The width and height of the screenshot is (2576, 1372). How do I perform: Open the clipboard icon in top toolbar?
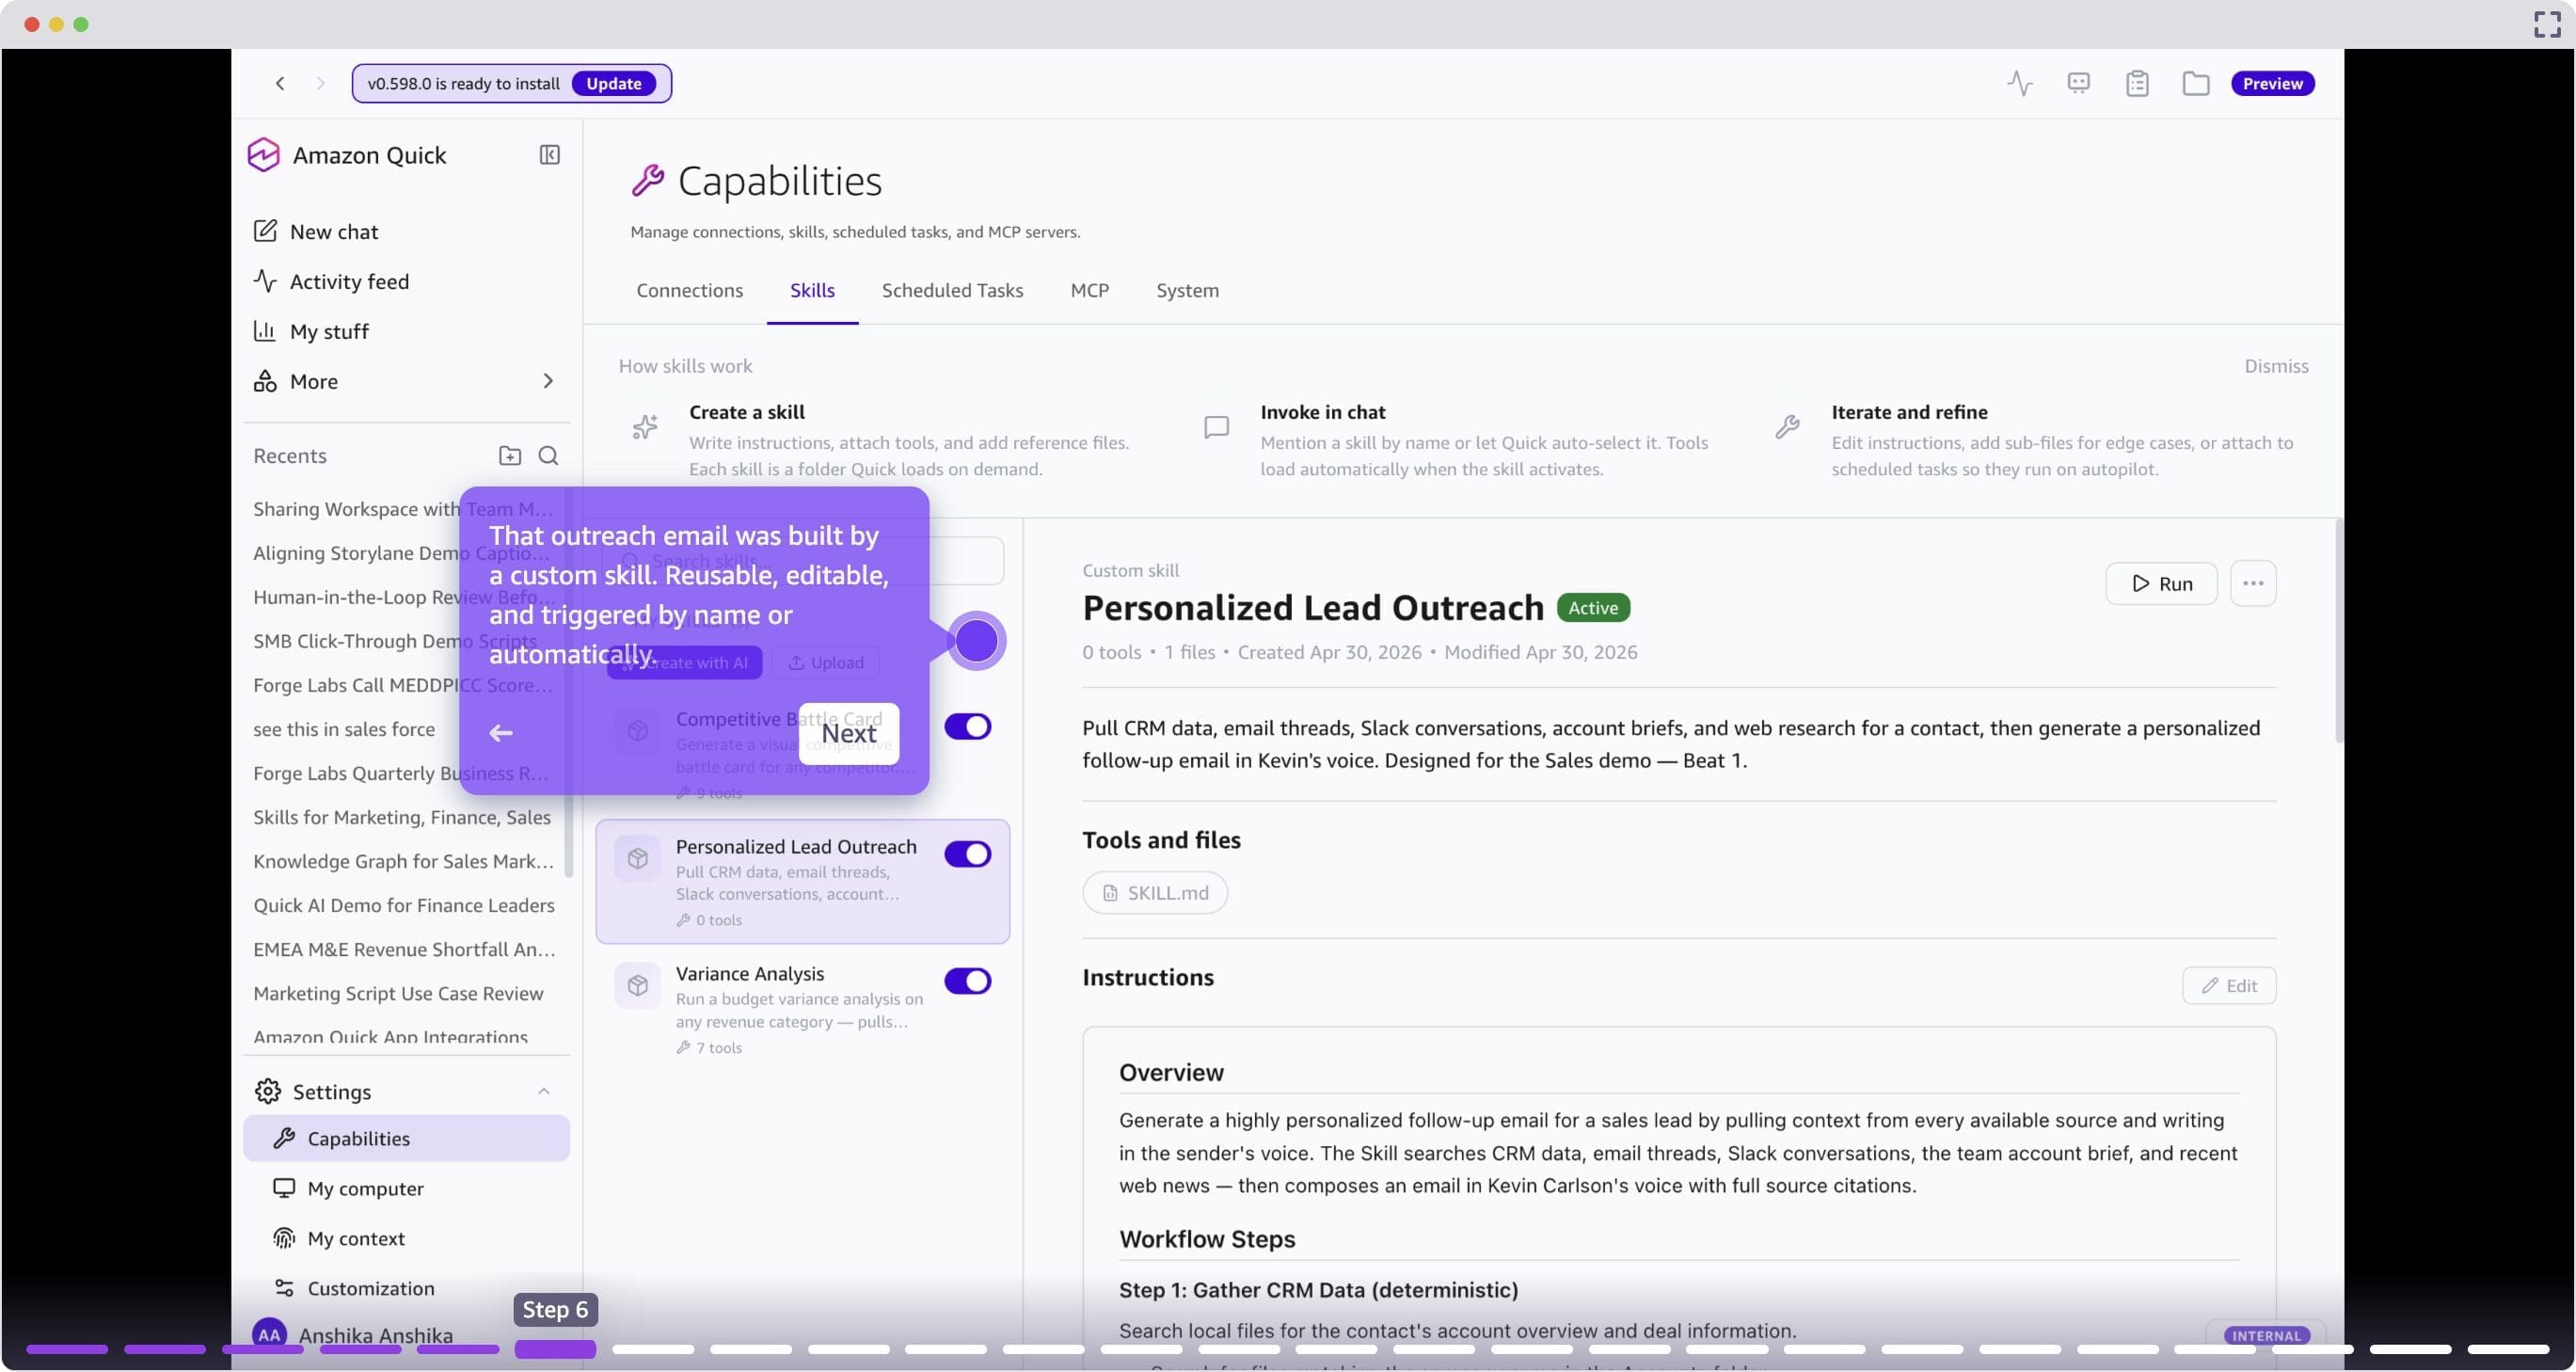(x=2137, y=83)
